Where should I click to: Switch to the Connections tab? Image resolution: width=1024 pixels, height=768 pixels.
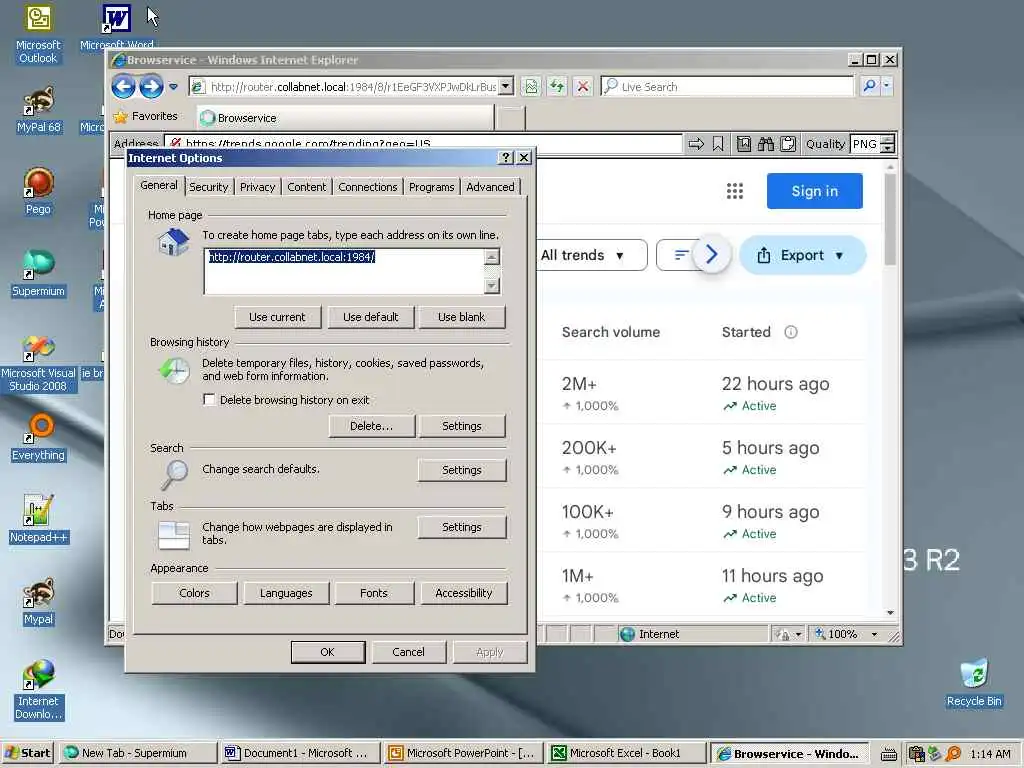click(x=368, y=187)
